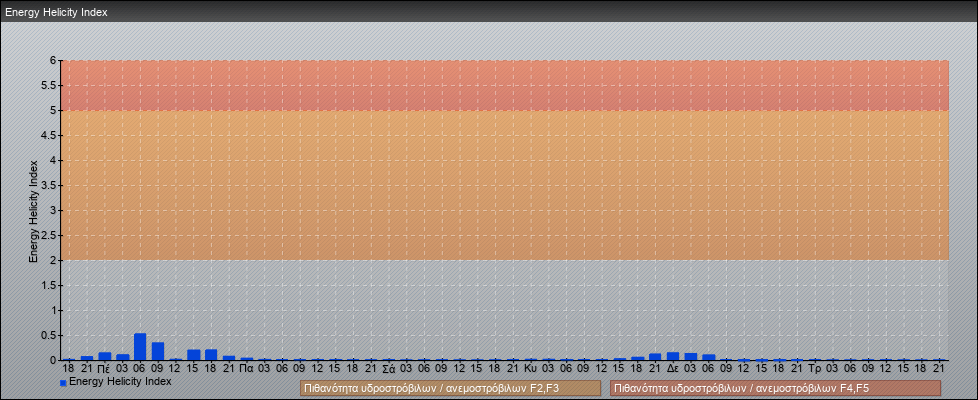This screenshot has width=978, height=400.
Task: Click the 0.5 tick label on y-axis
Action: 48,335
